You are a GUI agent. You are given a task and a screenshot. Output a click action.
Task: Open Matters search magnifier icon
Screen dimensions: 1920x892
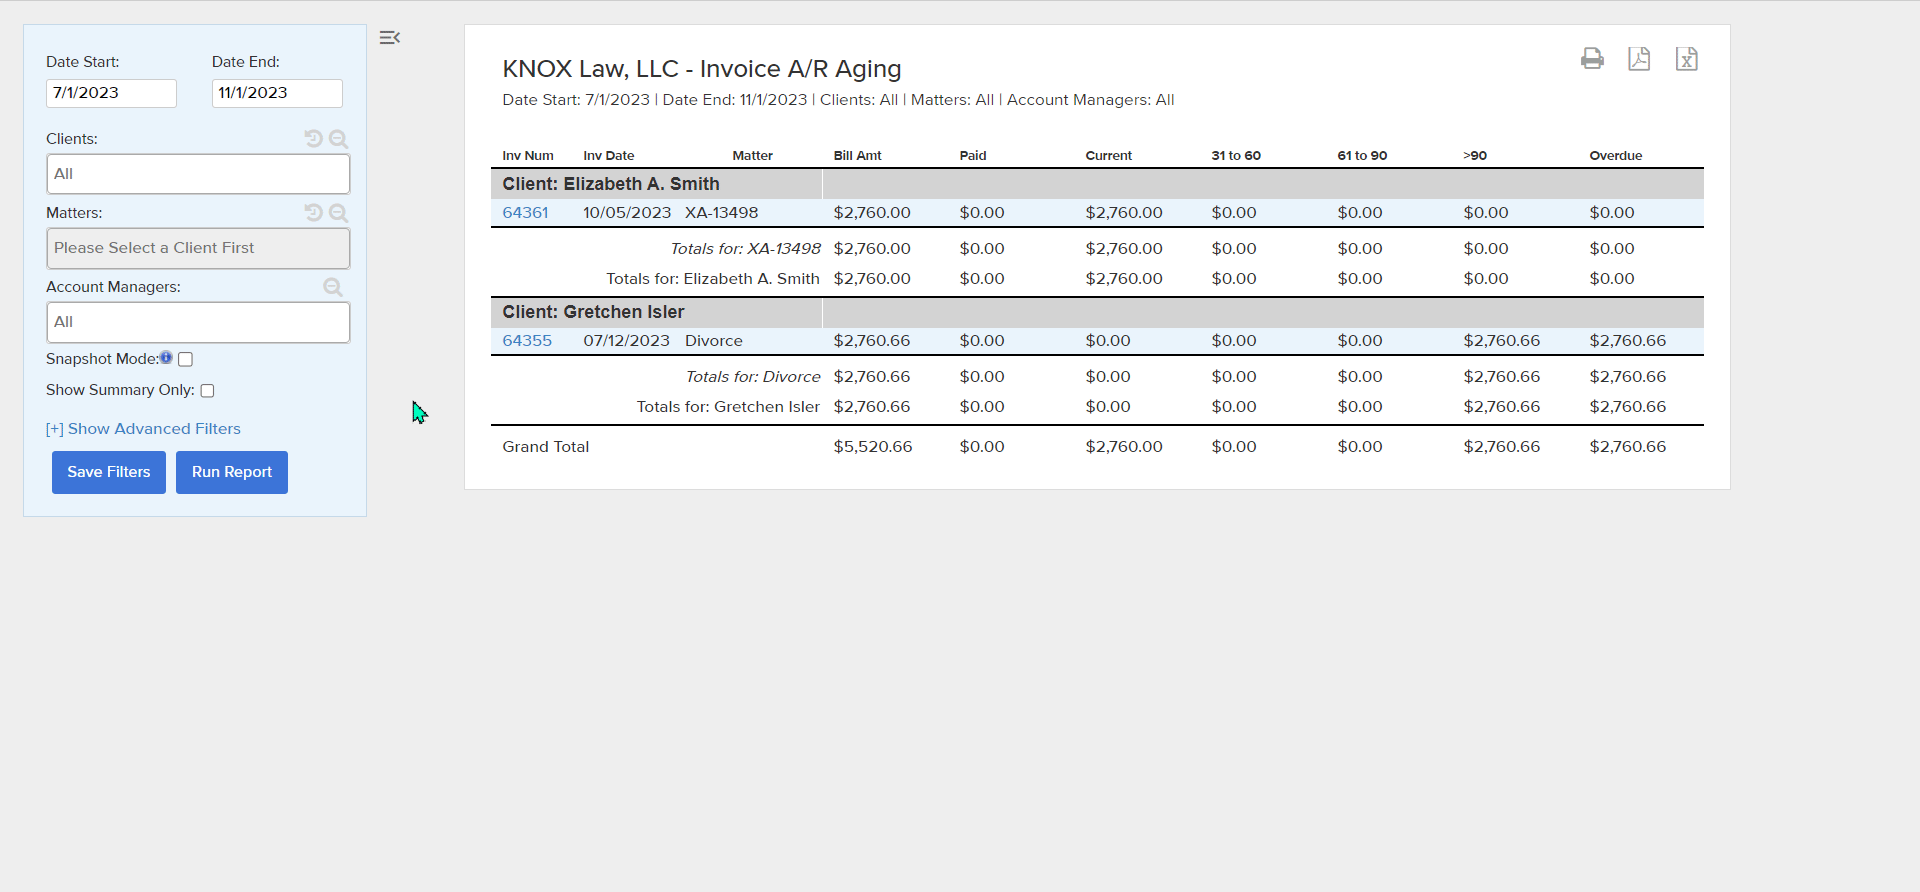tap(339, 213)
